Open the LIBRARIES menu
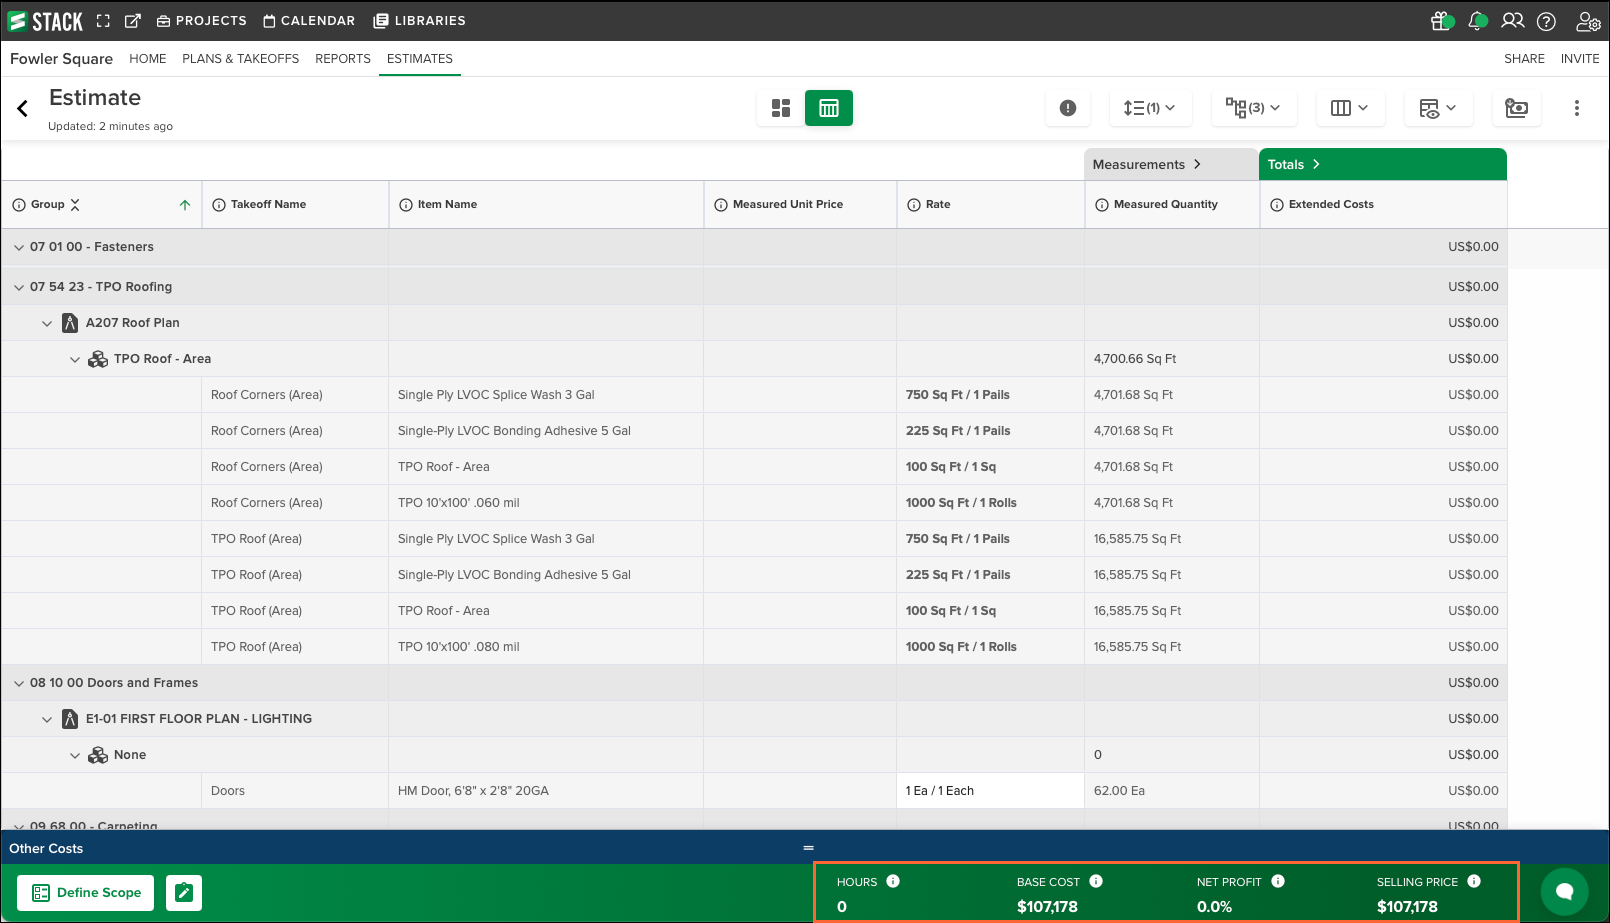The height and width of the screenshot is (923, 1610). coord(419,20)
